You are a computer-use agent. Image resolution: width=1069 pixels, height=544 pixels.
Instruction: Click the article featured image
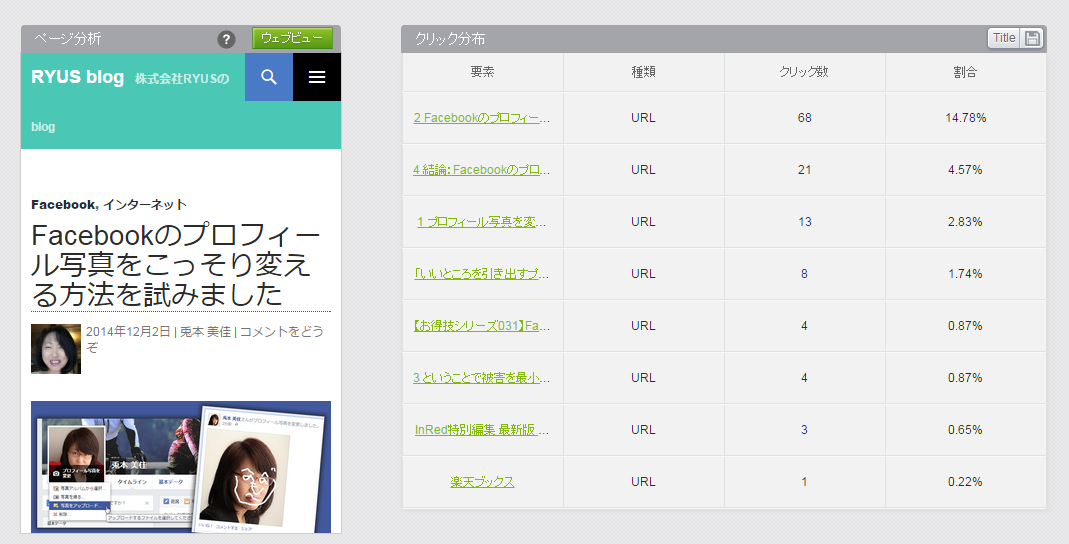181,467
